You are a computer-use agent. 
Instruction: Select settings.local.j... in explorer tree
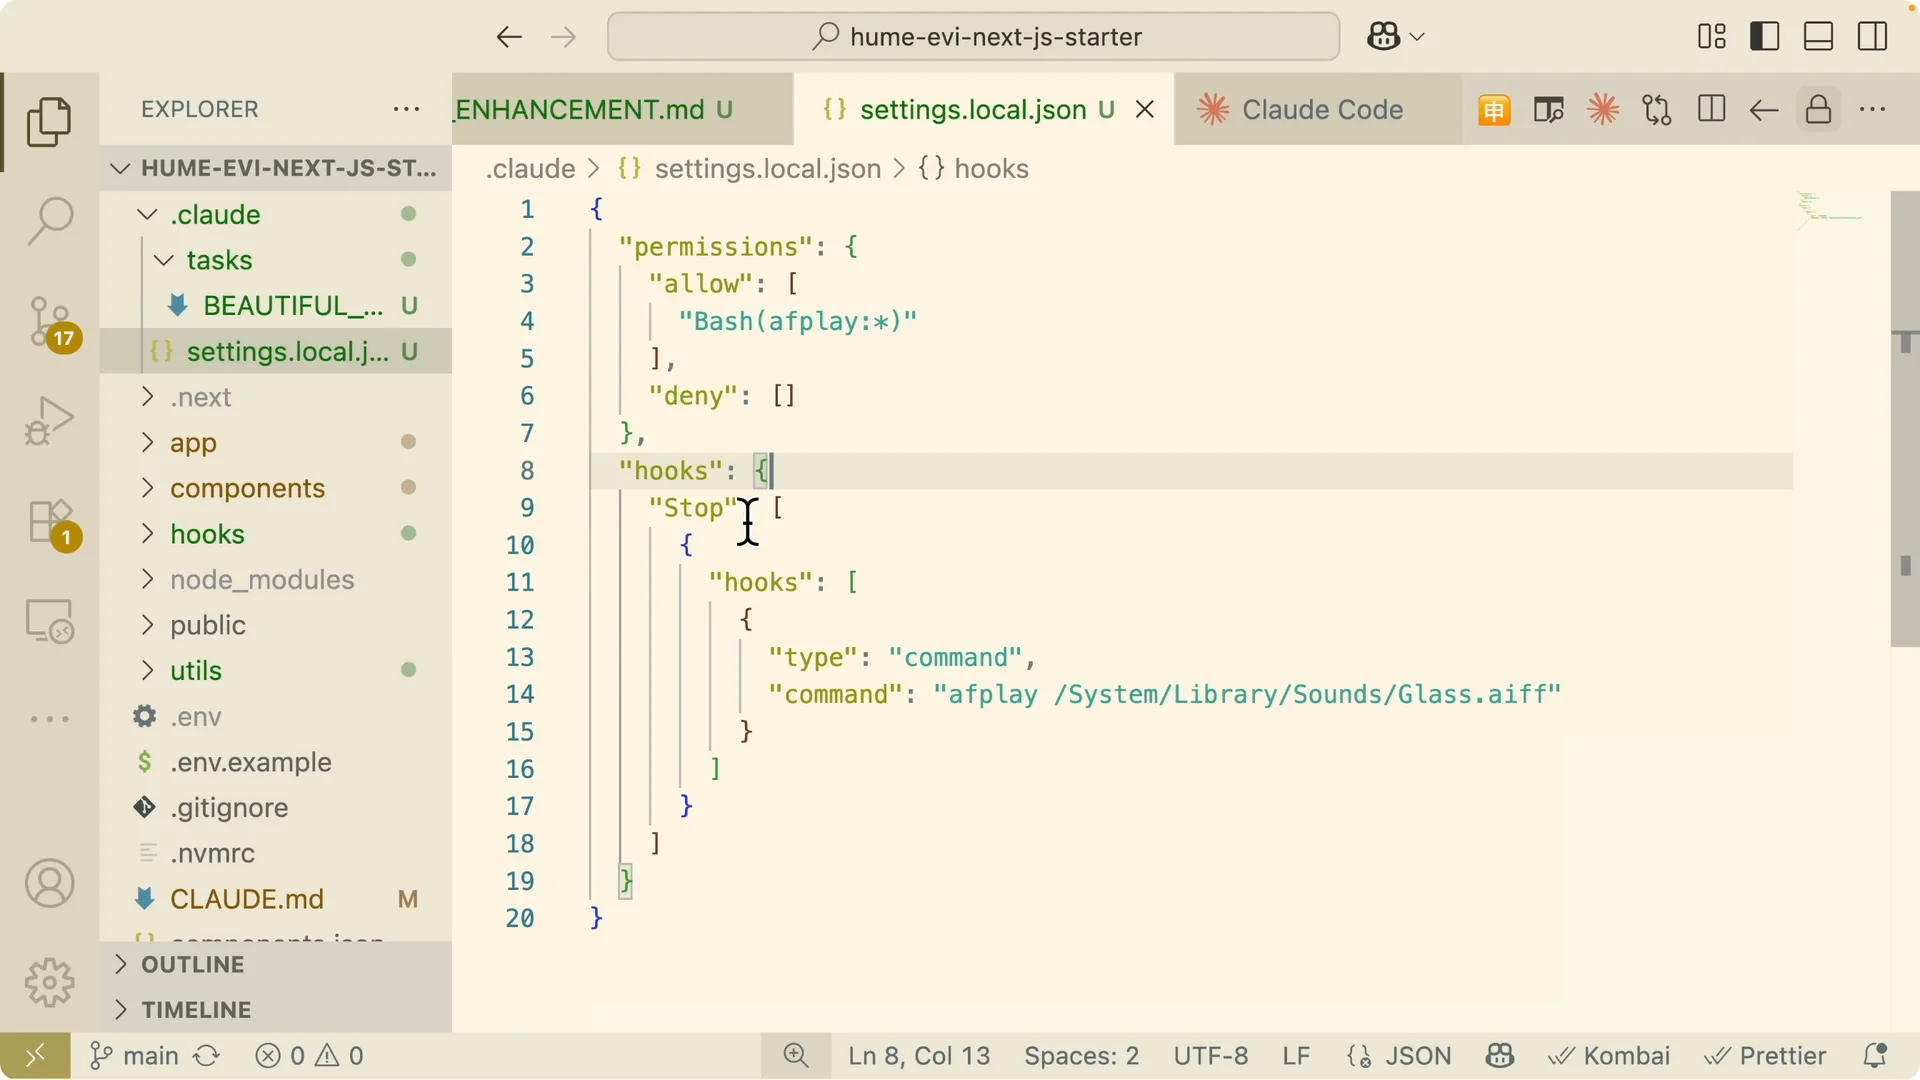click(276, 351)
